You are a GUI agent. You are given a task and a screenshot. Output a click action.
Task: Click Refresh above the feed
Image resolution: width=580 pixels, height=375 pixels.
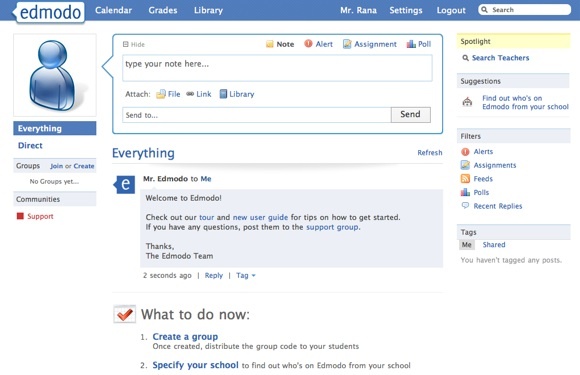430,153
